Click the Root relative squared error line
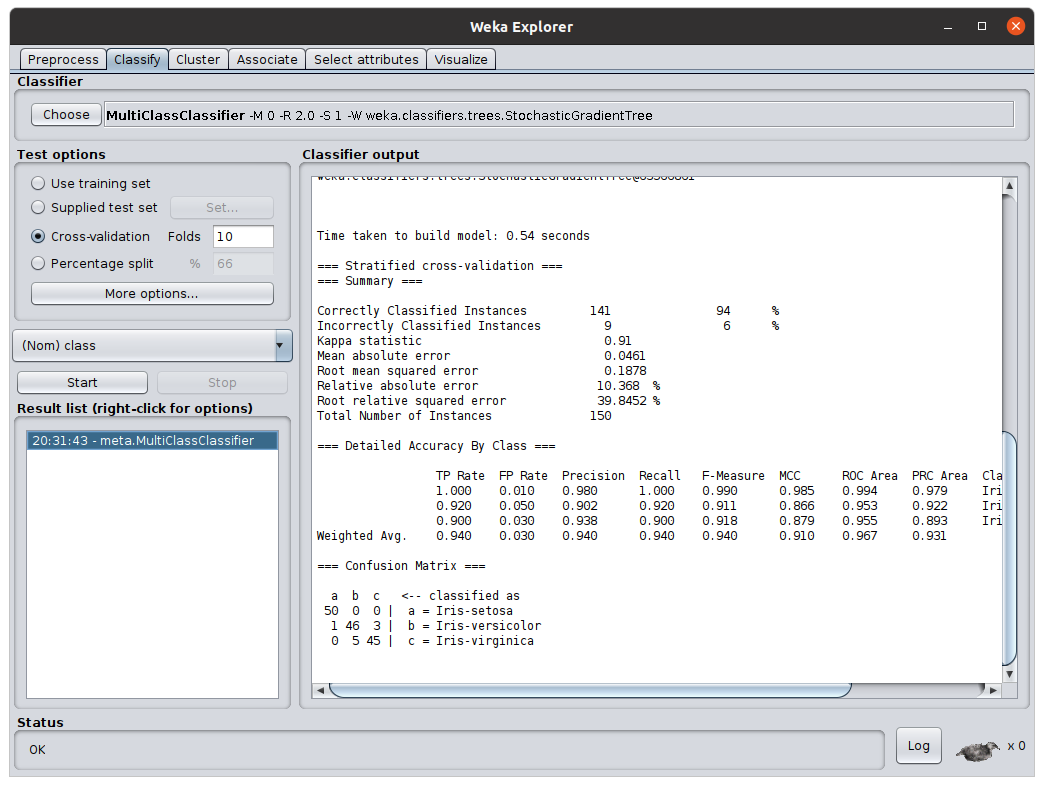 [489, 401]
